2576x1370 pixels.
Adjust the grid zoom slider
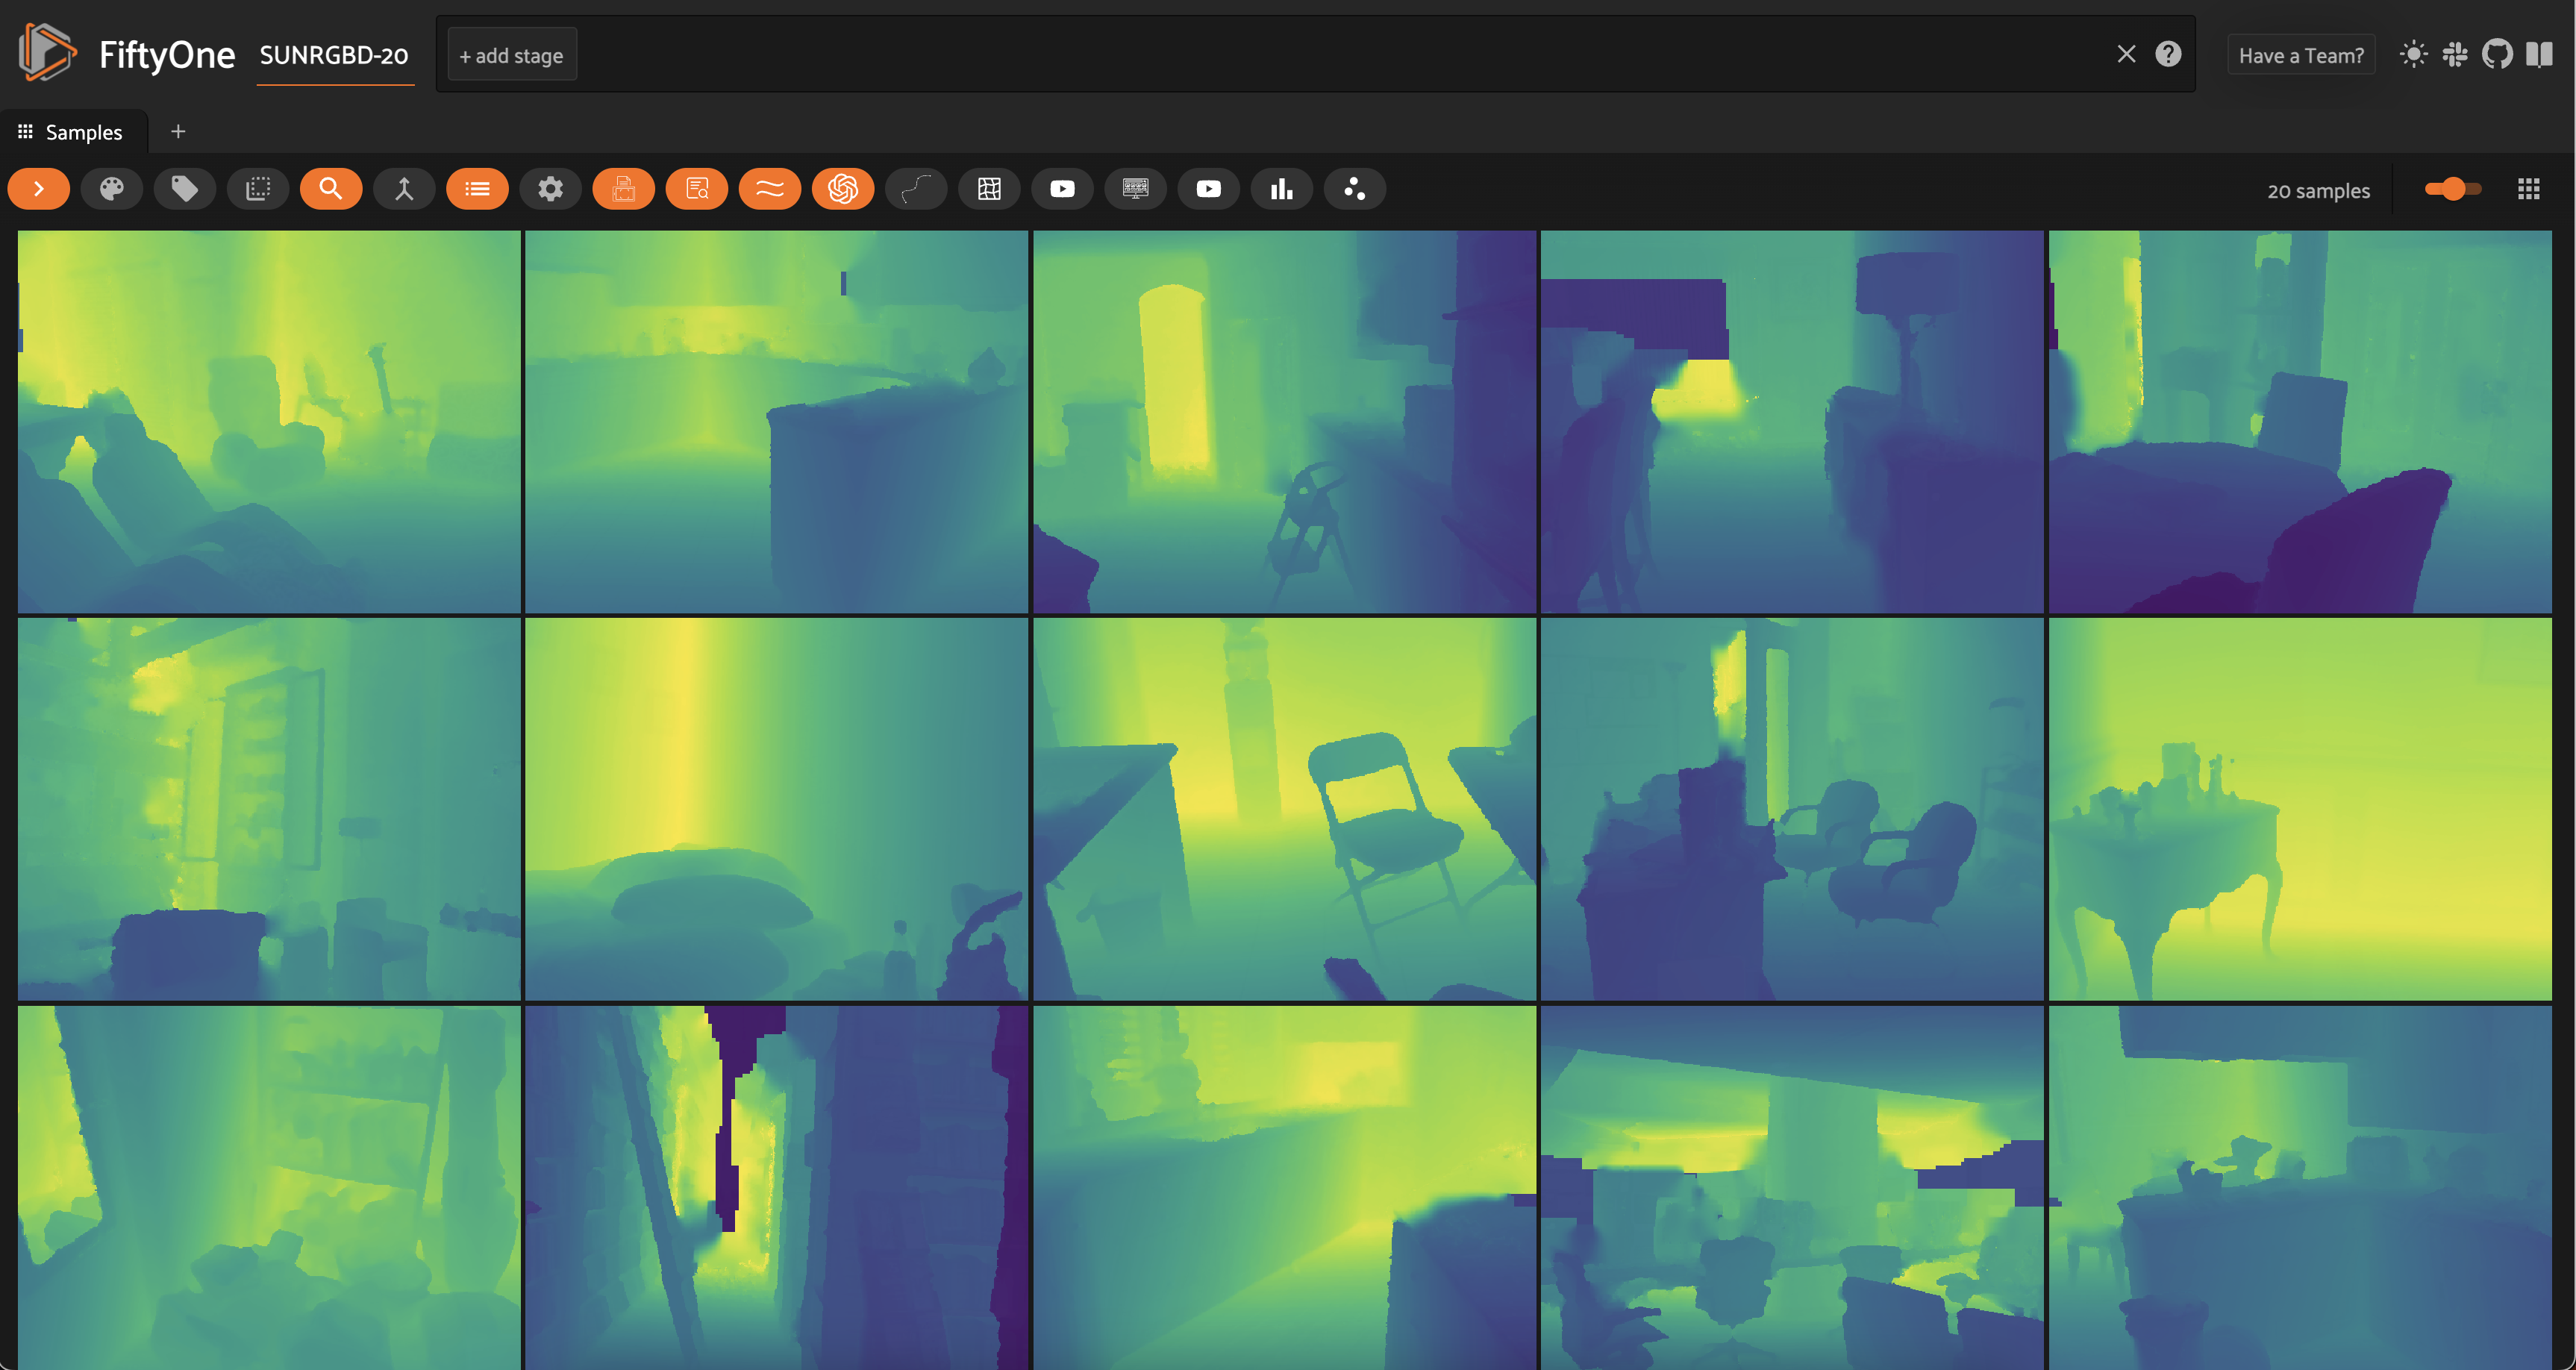[x=2452, y=189]
